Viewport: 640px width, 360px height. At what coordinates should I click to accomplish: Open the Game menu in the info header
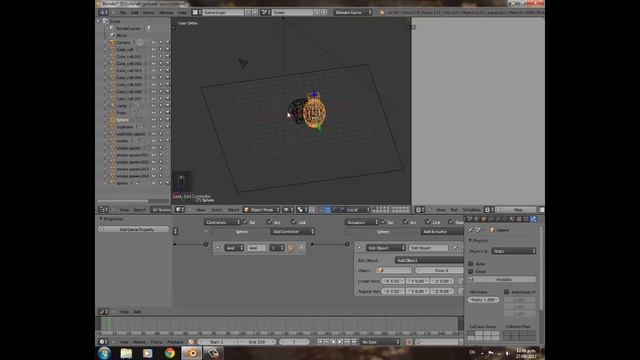(148, 13)
